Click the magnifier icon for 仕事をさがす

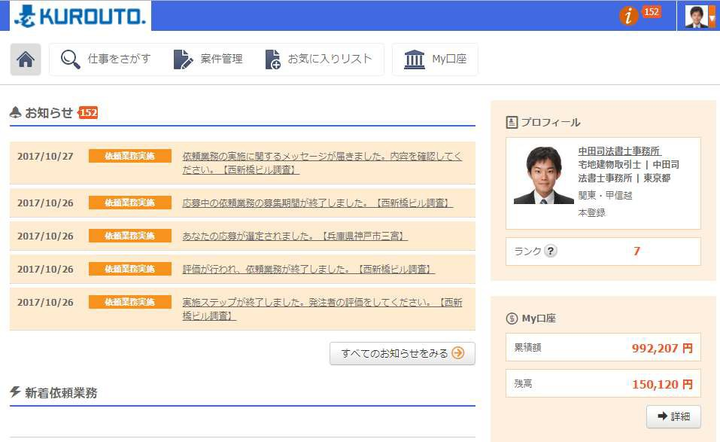click(70, 59)
